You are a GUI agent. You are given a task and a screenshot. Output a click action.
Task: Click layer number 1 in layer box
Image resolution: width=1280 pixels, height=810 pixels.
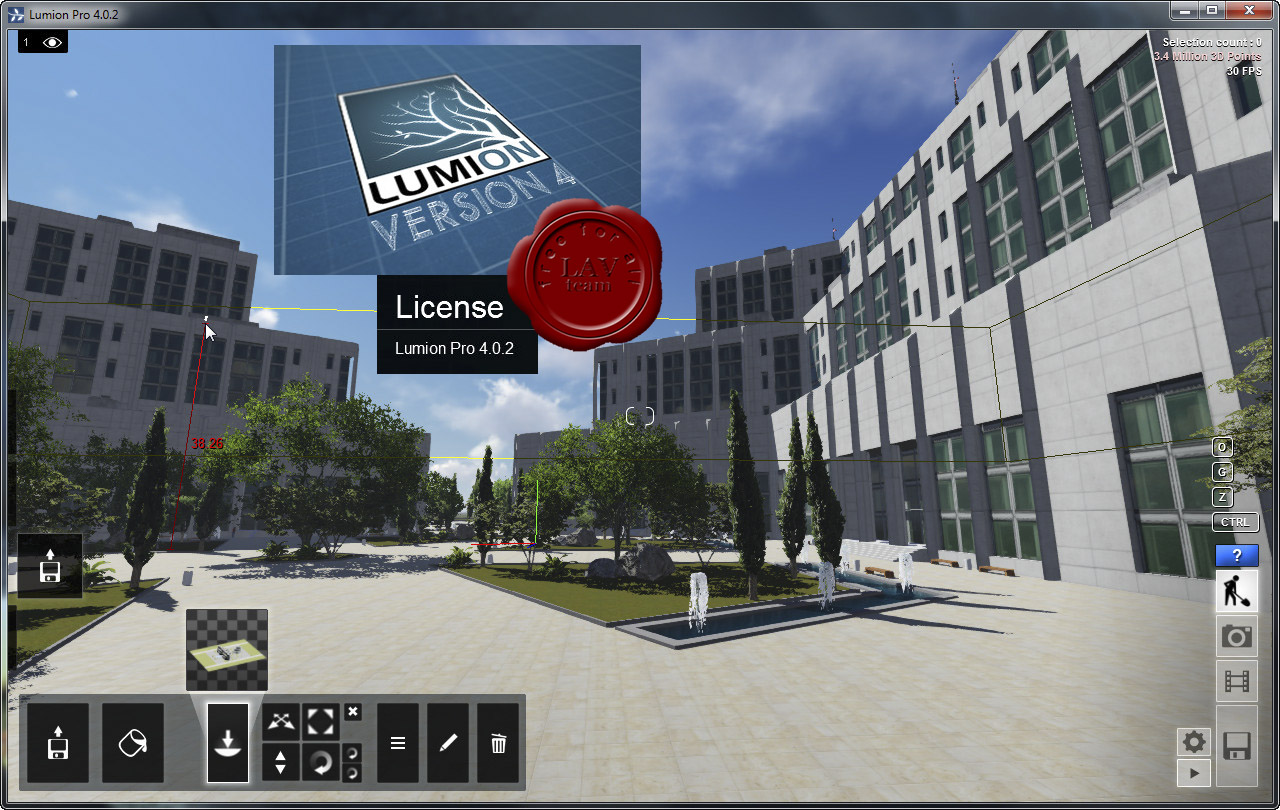(26, 42)
